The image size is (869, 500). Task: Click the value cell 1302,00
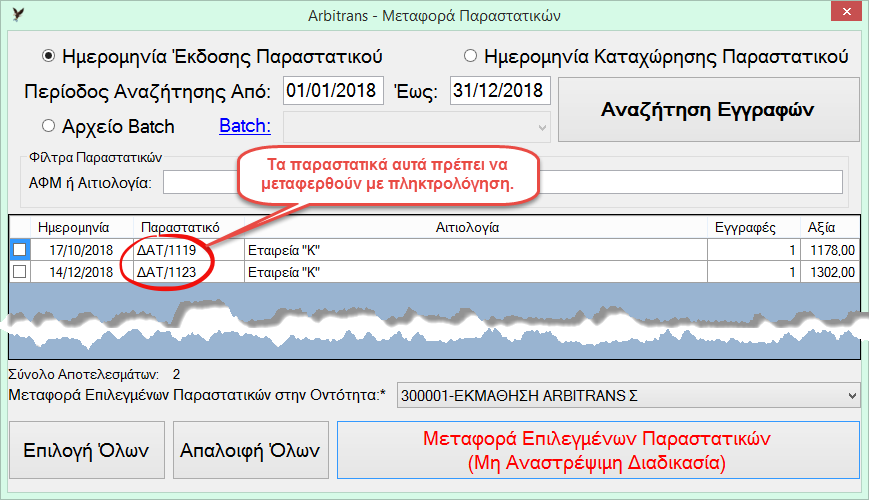coord(830,272)
